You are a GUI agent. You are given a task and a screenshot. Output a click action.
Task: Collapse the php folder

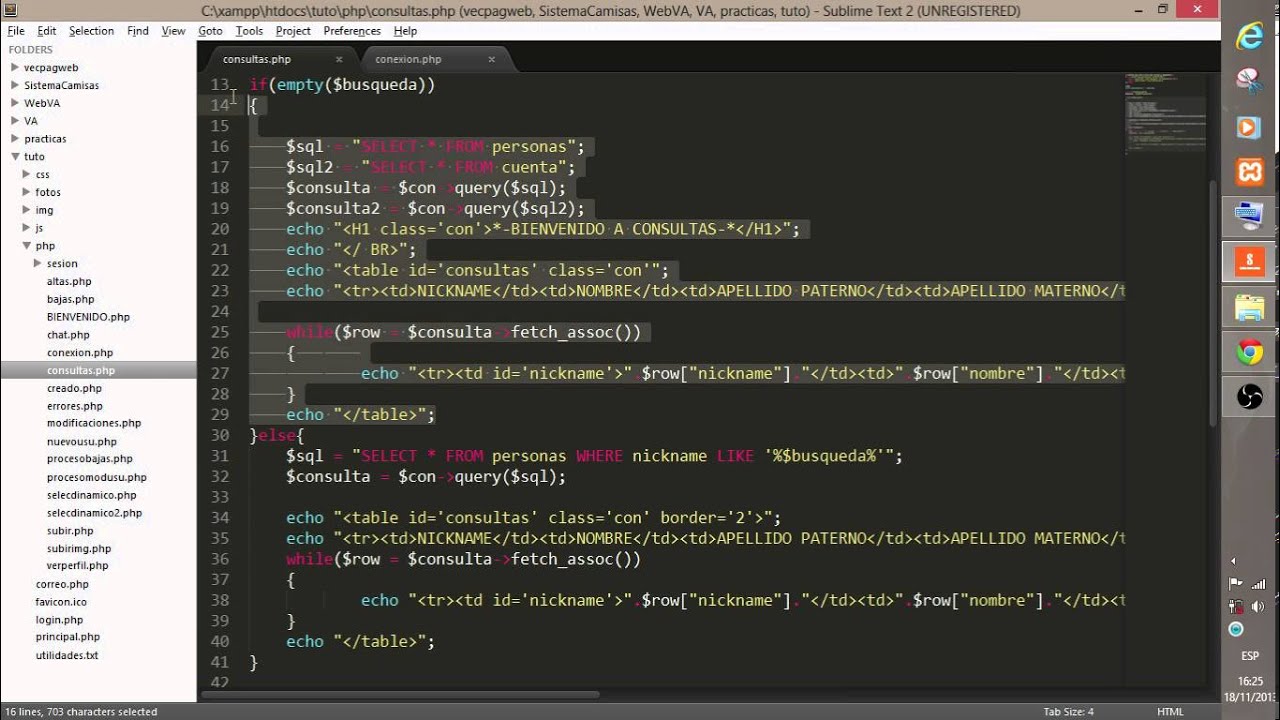[x=26, y=245]
